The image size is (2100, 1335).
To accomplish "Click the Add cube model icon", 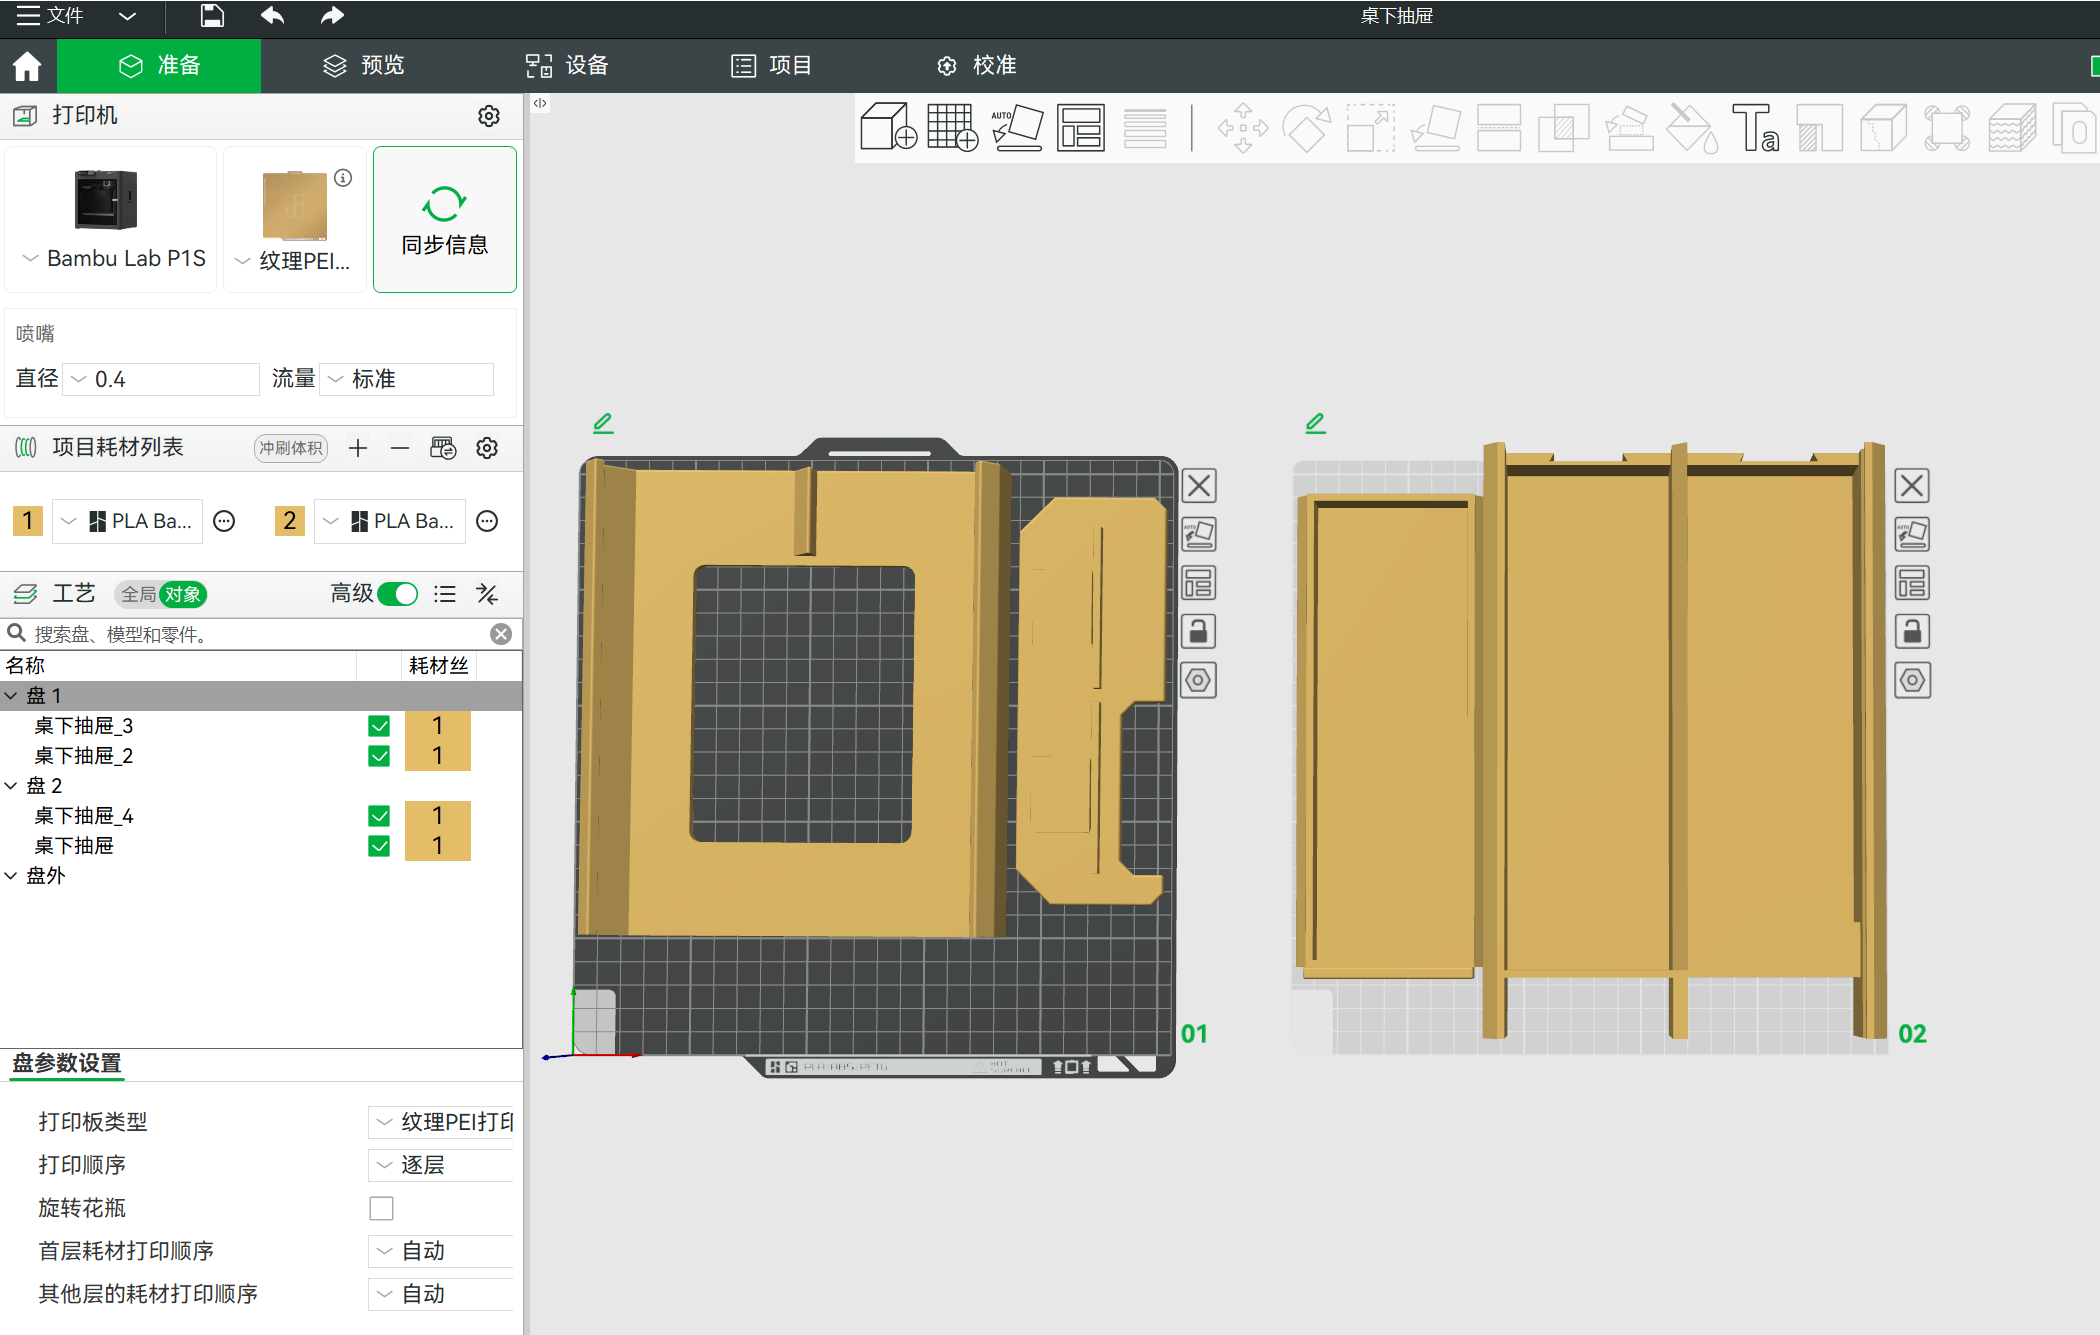I will pos(888,128).
